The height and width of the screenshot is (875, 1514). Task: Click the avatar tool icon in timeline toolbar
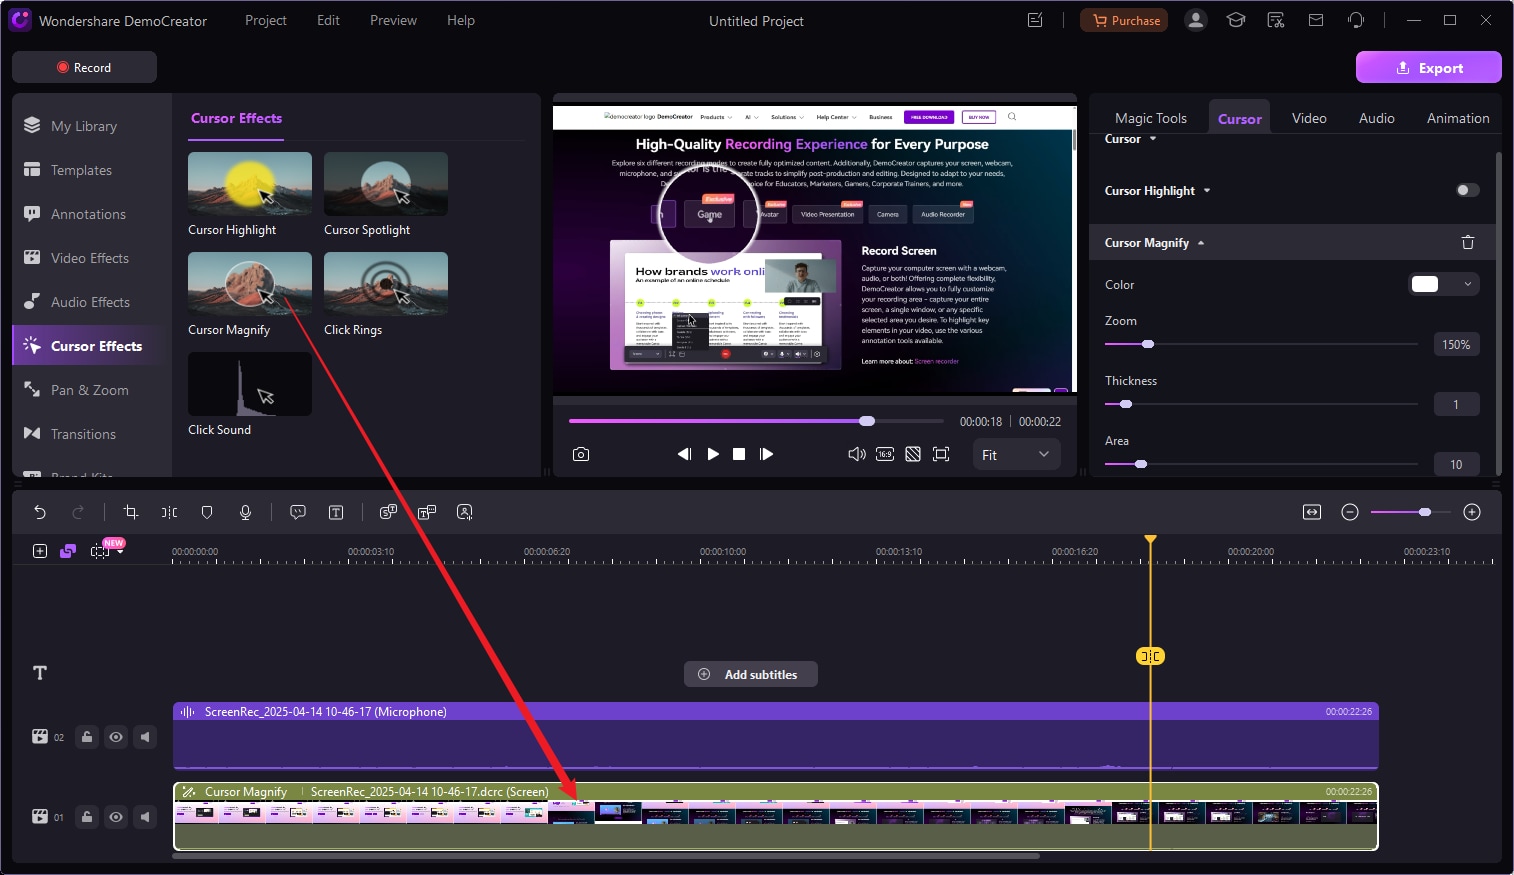coord(464,512)
